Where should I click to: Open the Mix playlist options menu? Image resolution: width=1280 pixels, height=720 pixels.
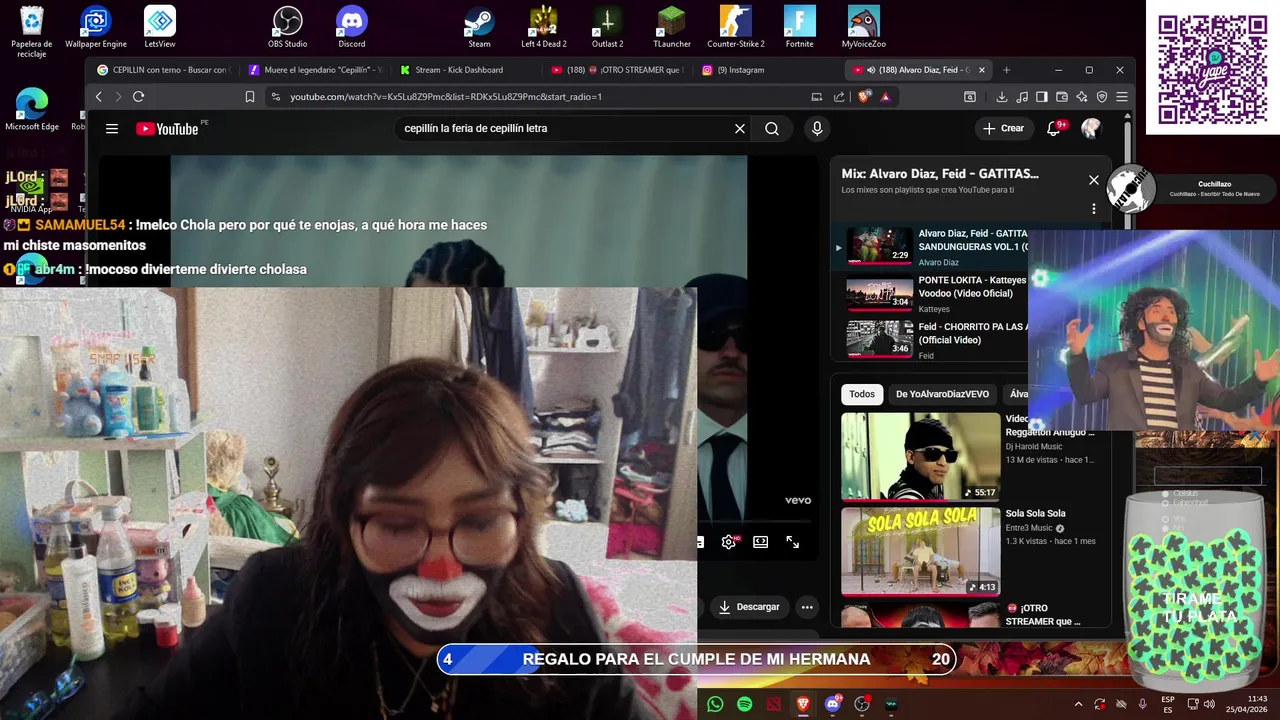tap(1093, 209)
